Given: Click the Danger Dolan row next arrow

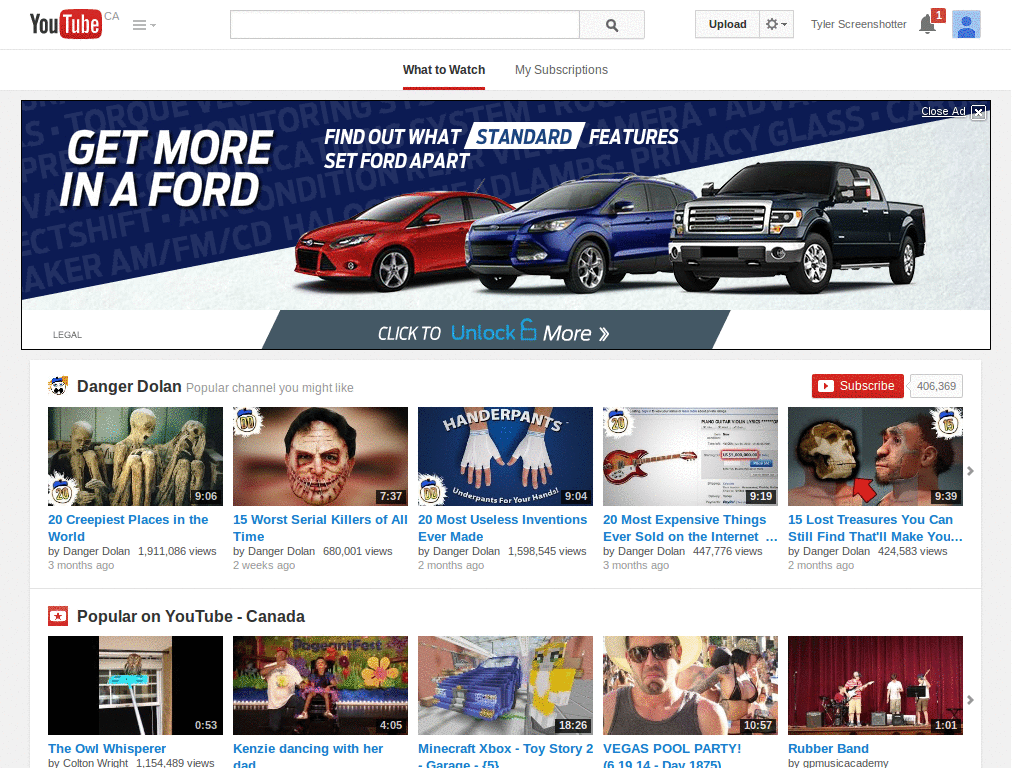Looking at the screenshot, I should (970, 471).
